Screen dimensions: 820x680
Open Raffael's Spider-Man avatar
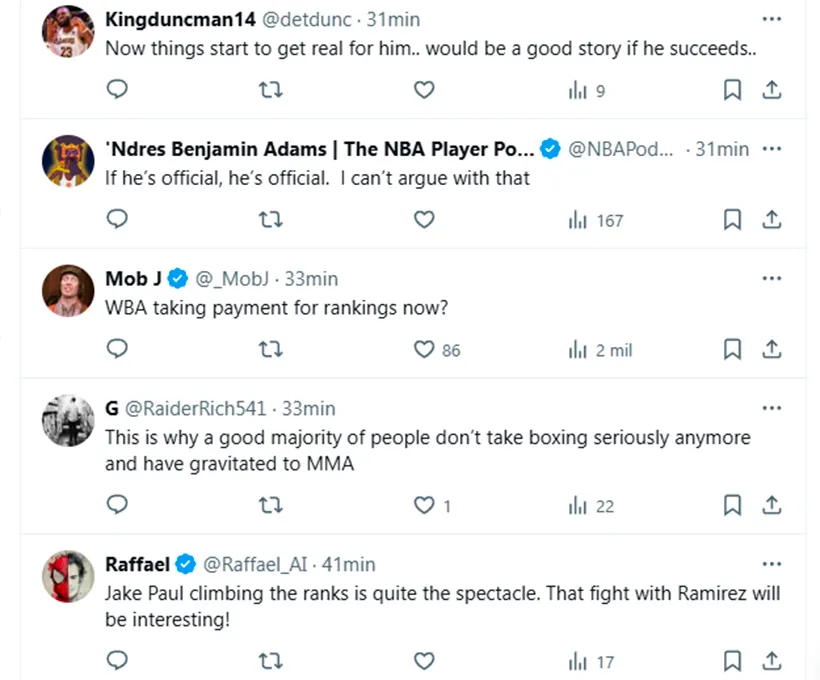coord(68,578)
